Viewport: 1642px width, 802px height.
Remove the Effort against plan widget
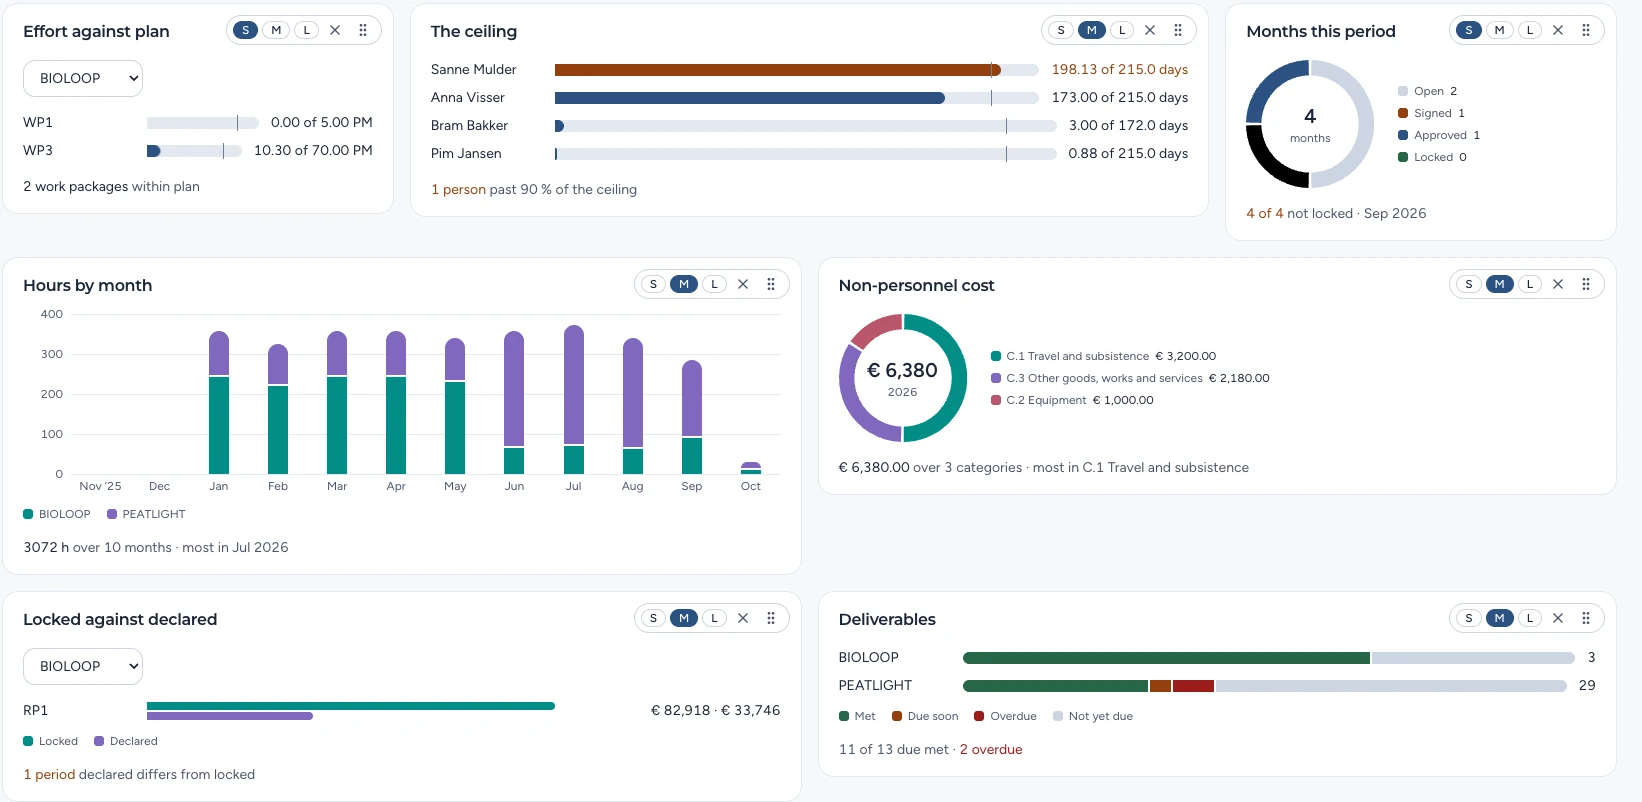point(335,30)
